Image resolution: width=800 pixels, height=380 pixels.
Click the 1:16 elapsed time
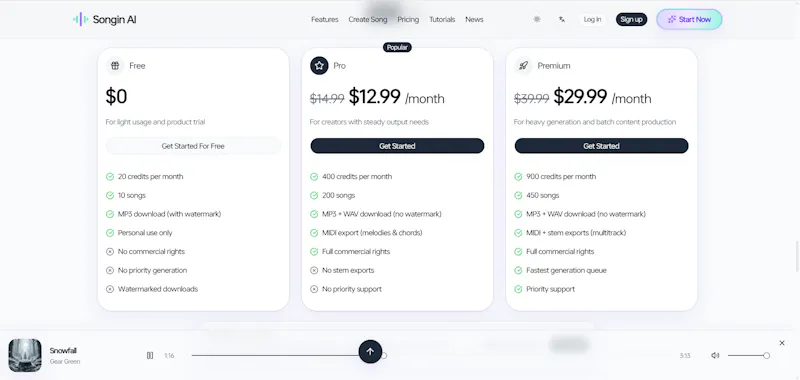click(x=169, y=356)
